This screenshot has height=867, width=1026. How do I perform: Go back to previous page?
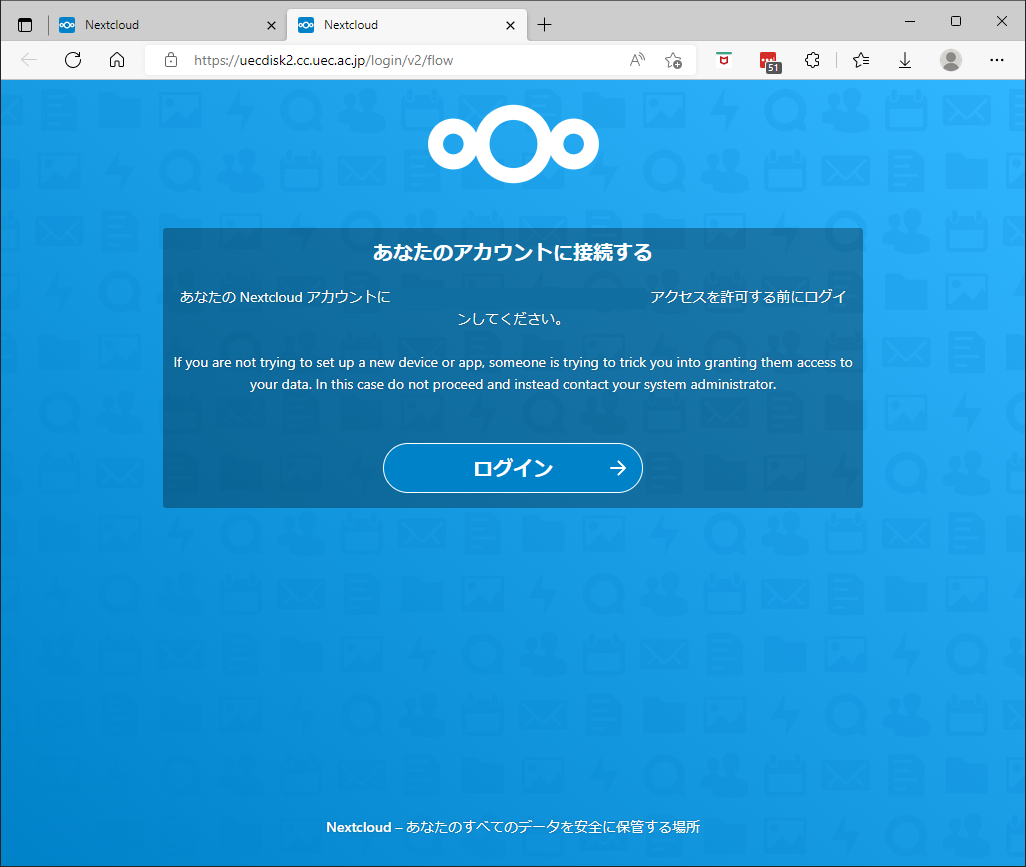click(x=29, y=60)
